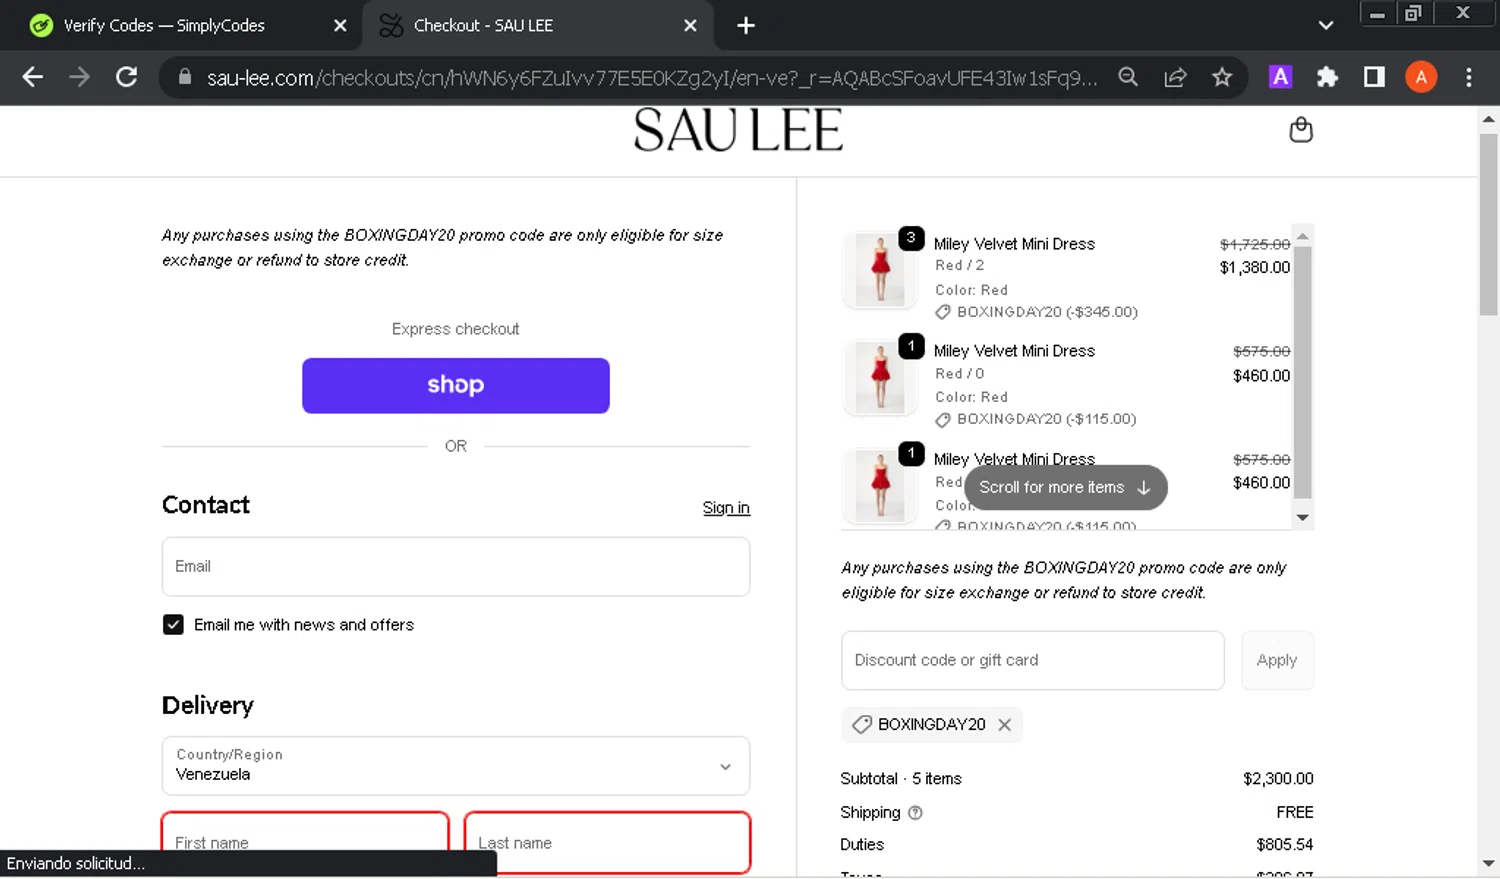Close the Verify Codes tab
The height and width of the screenshot is (879, 1500).
click(340, 26)
